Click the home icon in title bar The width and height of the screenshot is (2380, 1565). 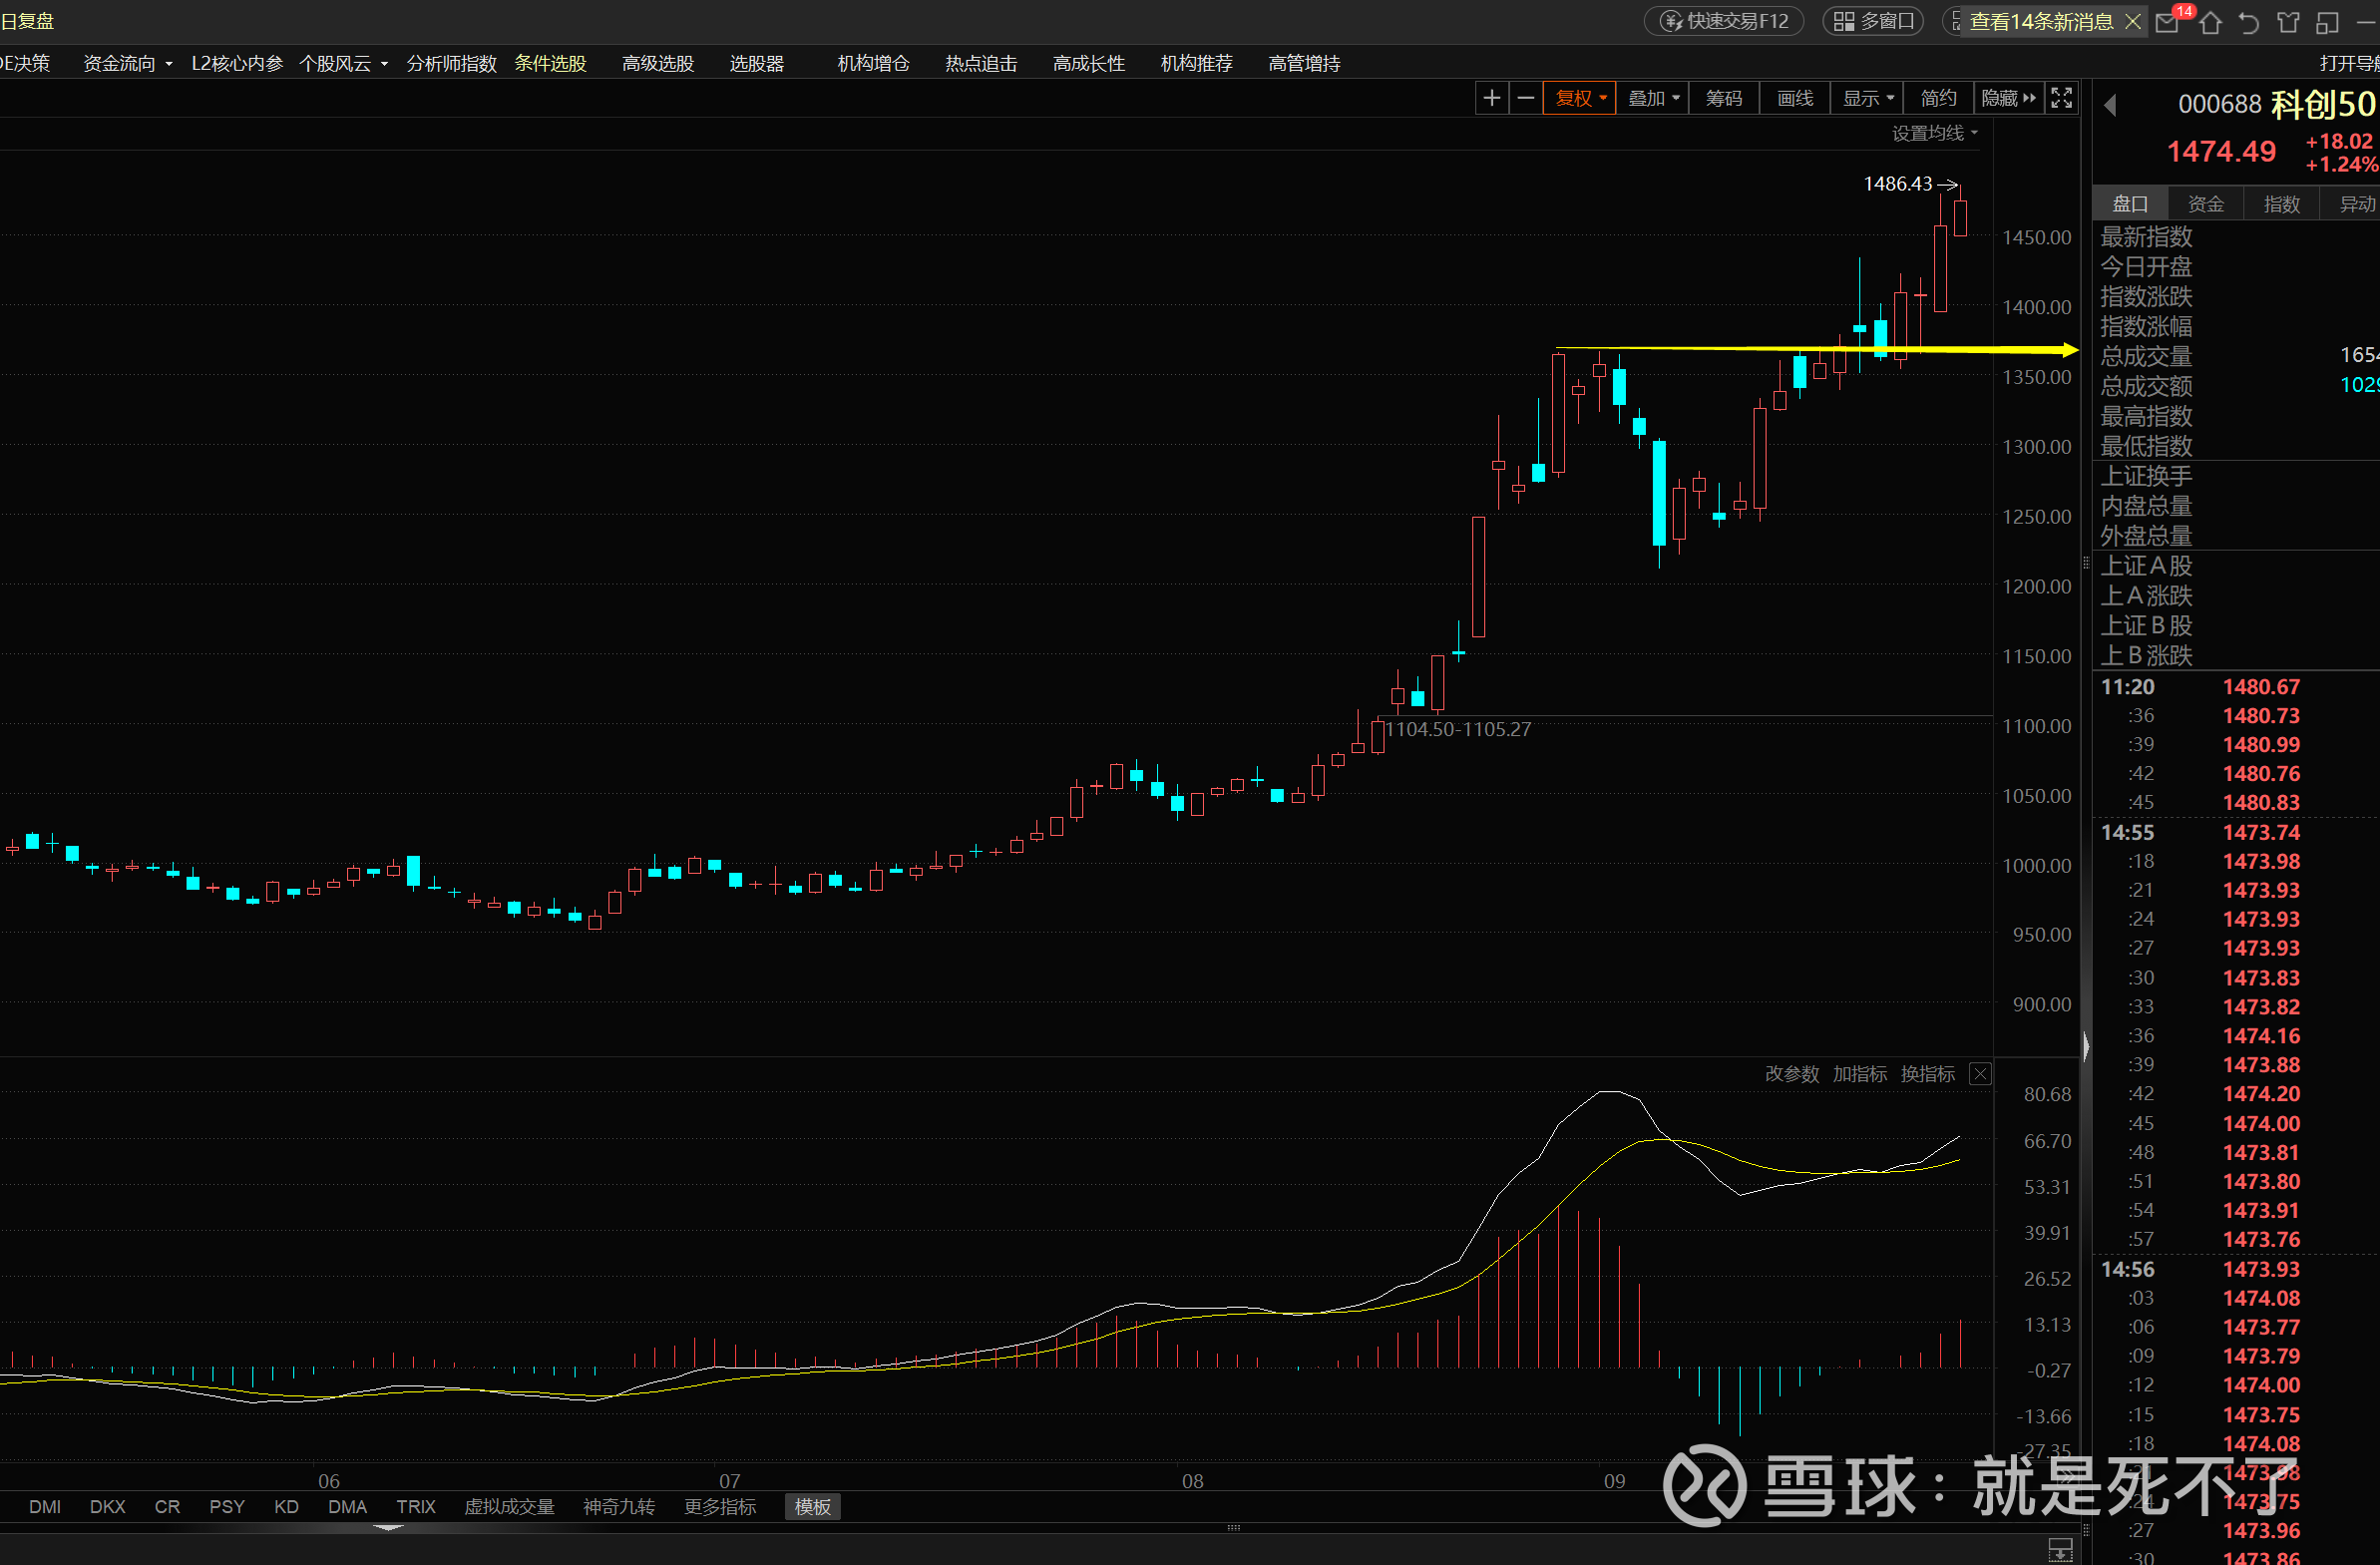click(2210, 22)
